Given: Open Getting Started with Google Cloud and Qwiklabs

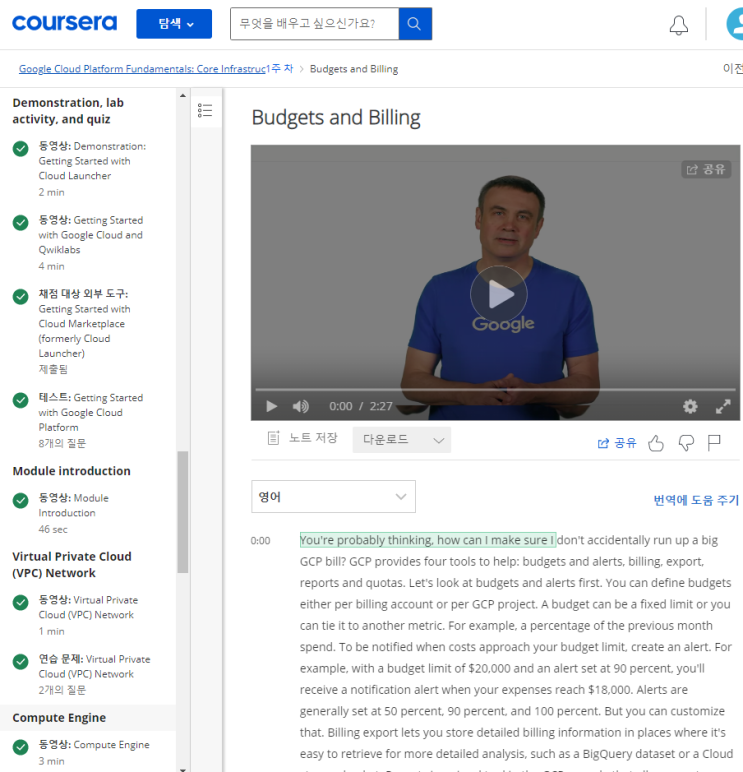Looking at the screenshot, I should pos(91,242).
